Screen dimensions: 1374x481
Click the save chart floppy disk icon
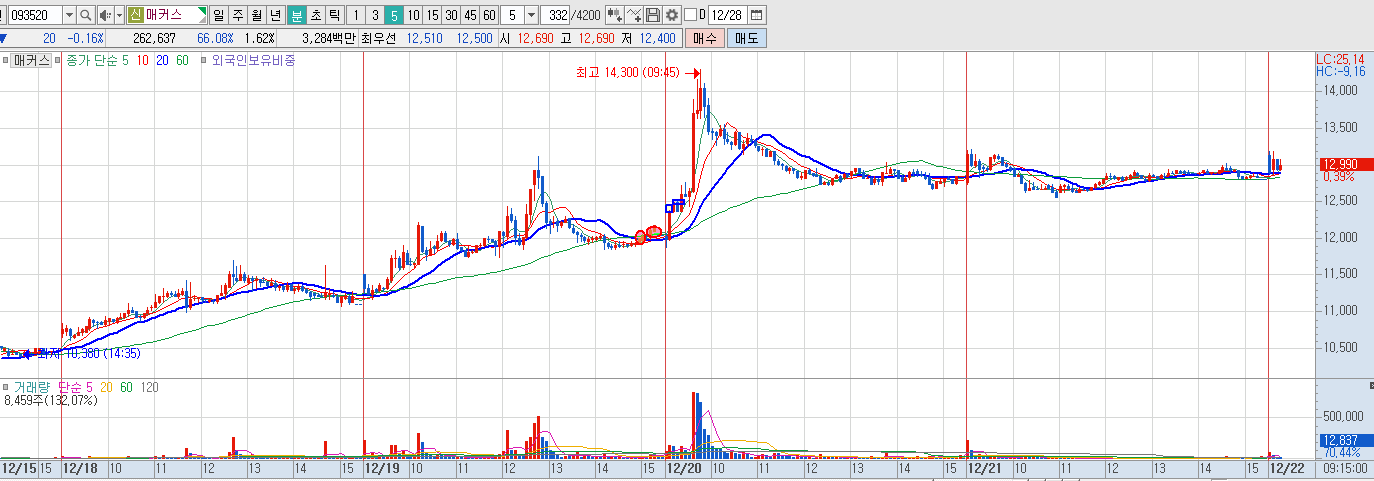(653, 15)
